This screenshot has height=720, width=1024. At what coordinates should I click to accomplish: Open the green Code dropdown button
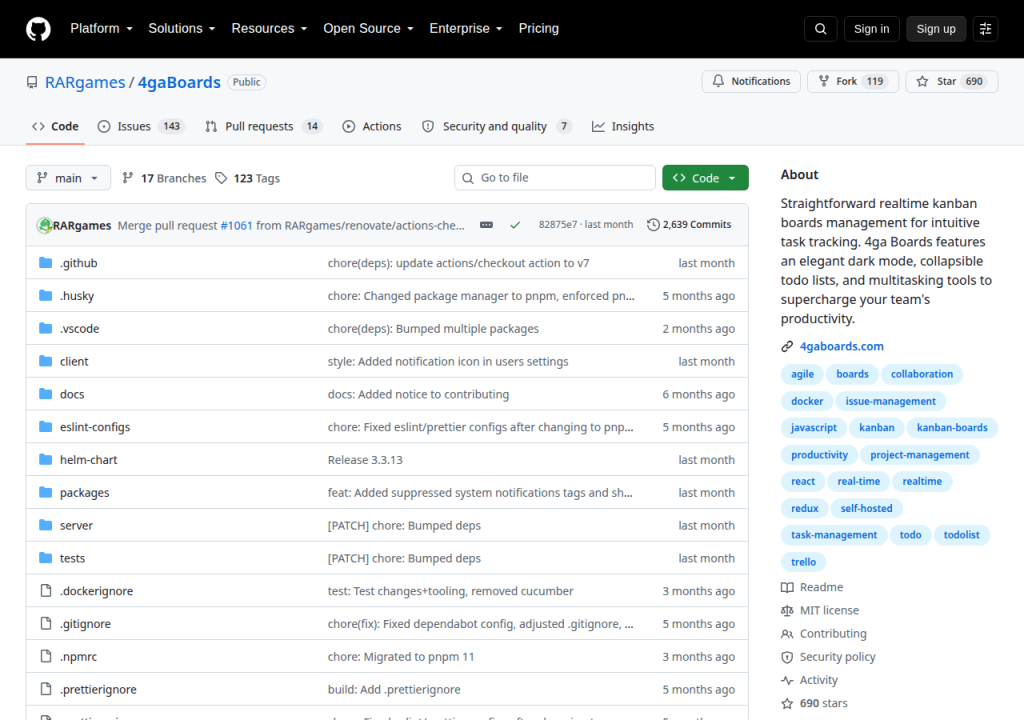point(705,178)
